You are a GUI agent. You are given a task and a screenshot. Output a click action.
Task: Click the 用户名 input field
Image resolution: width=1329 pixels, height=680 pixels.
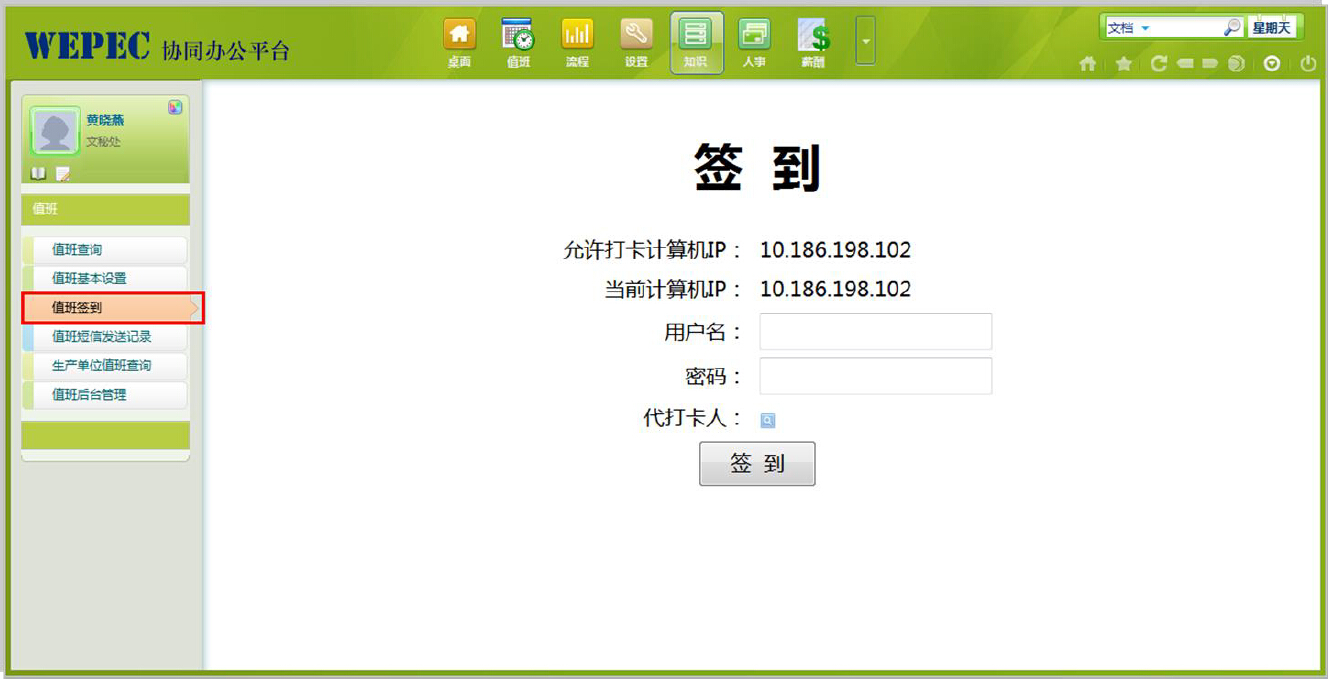point(875,332)
